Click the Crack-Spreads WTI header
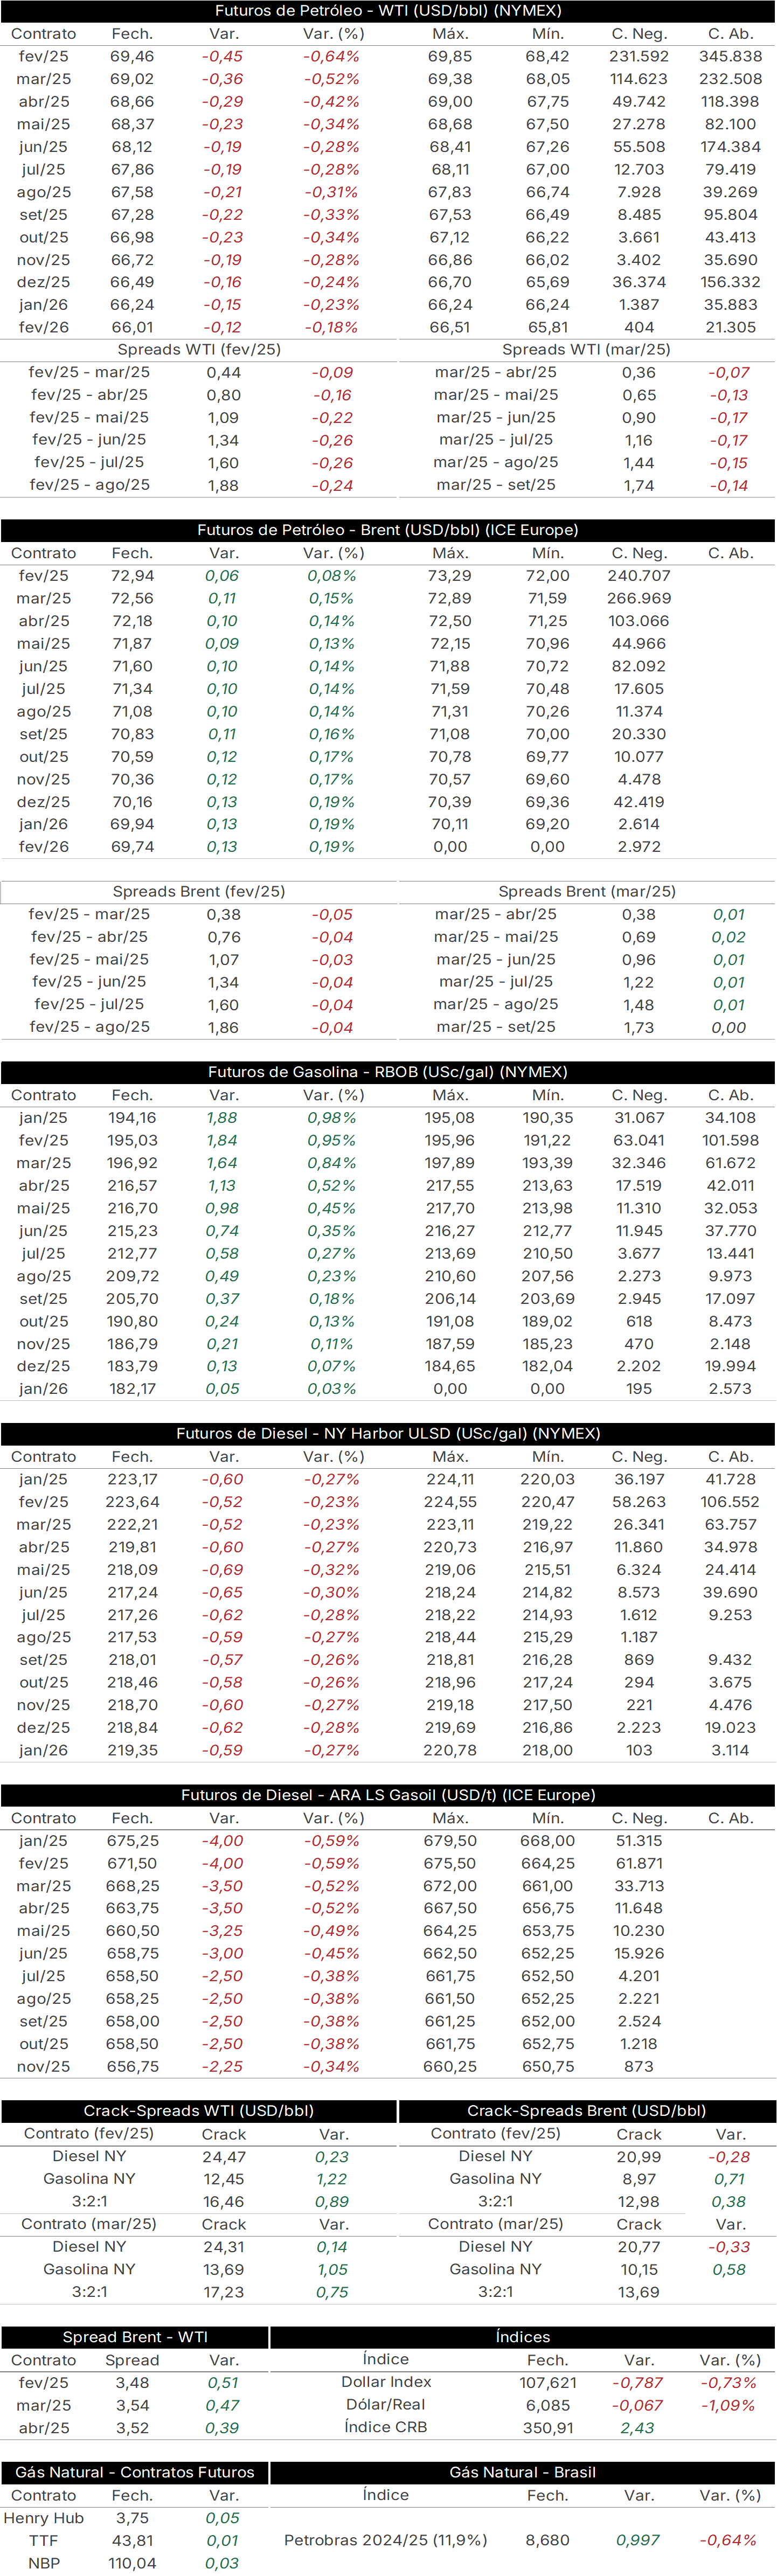 [x=199, y=2111]
